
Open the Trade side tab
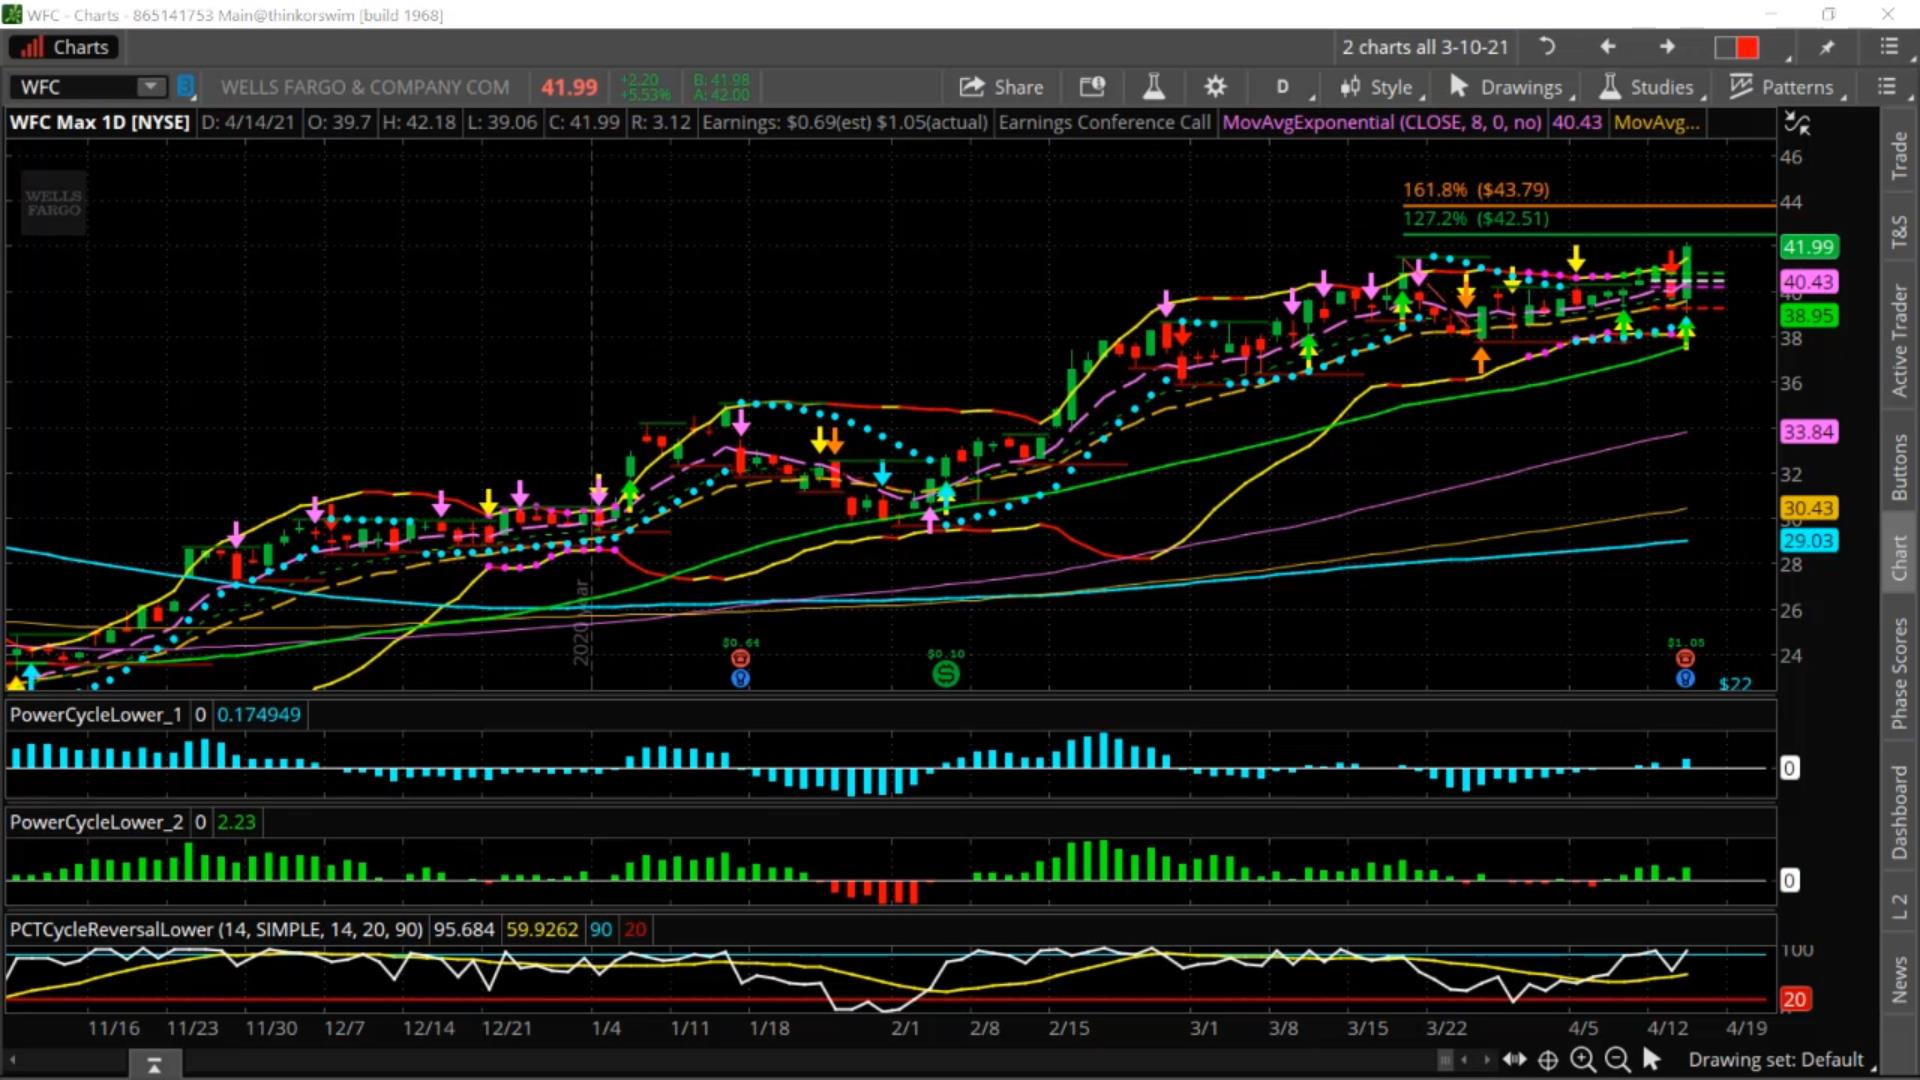click(1900, 155)
